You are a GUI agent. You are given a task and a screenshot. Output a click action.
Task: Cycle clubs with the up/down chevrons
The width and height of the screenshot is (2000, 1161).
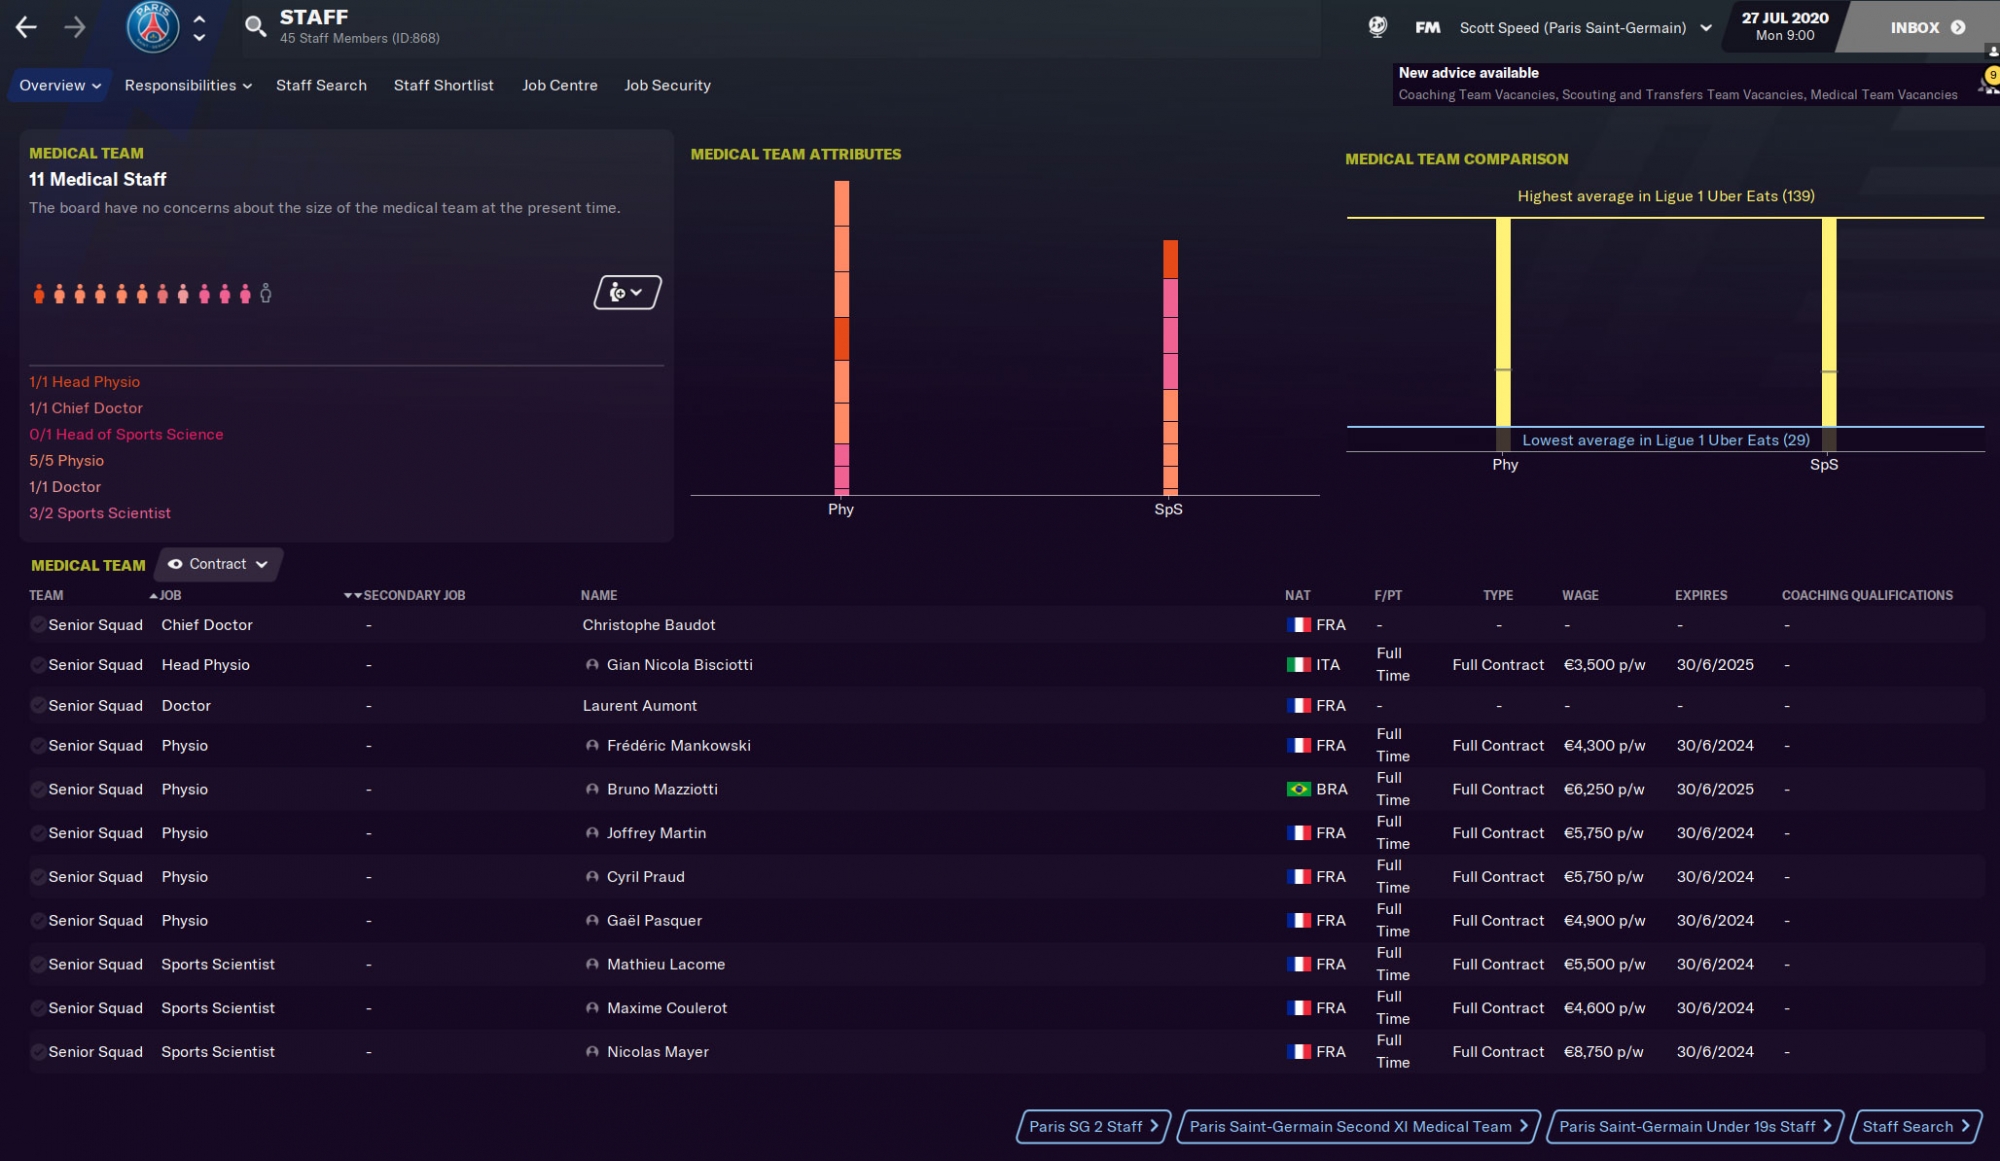click(x=199, y=27)
